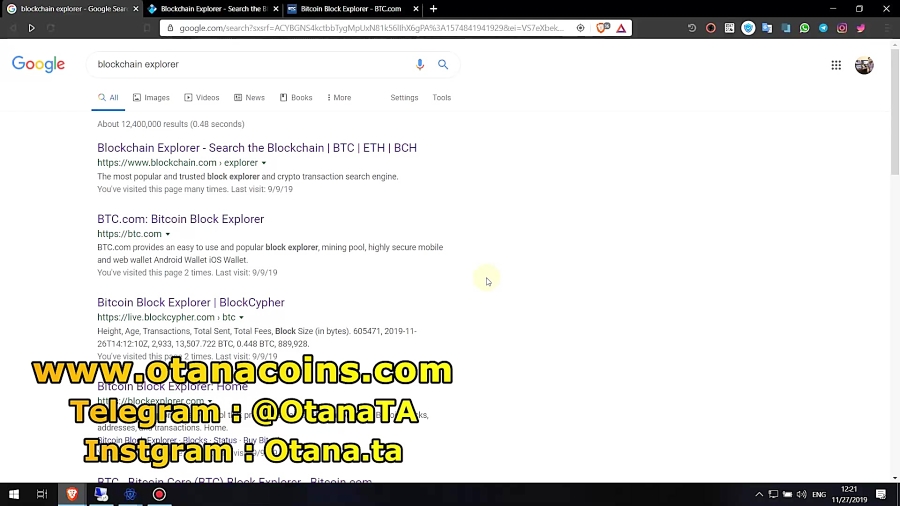Click the blue shield extension icon
Image resolution: width=900 pixels, height=506 pixels.
(x=748, y=28)
